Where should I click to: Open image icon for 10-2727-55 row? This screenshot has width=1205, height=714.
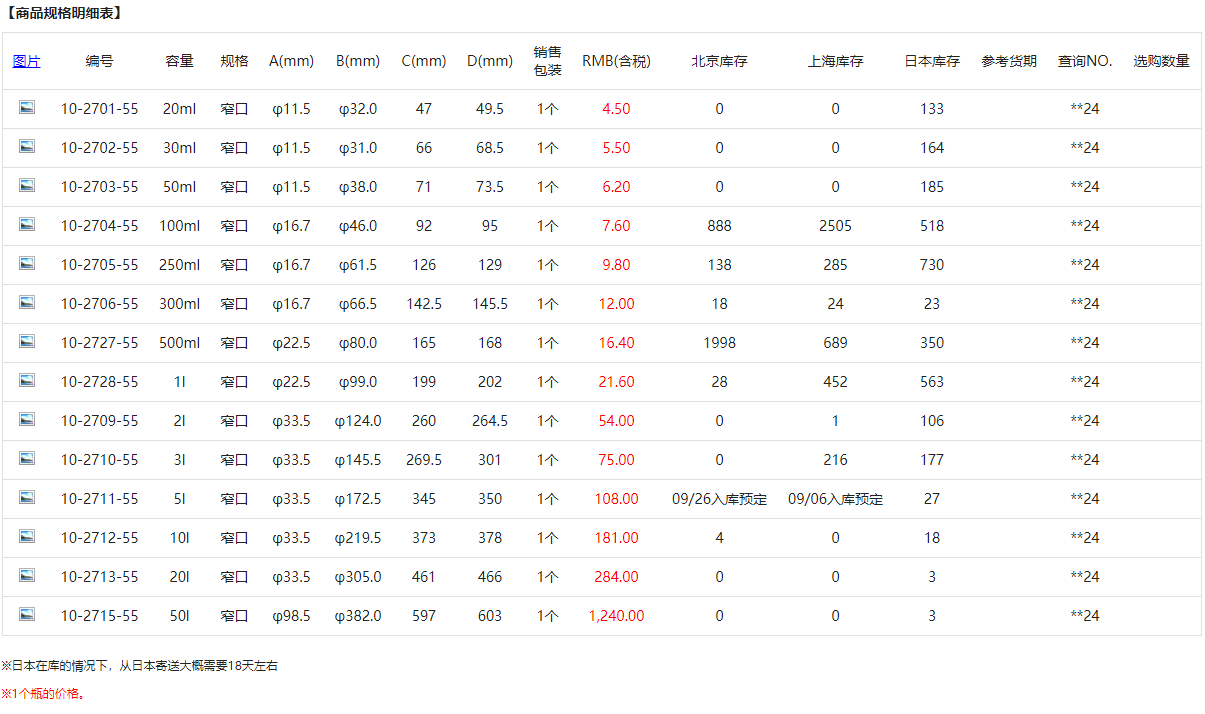coord(27,342)
